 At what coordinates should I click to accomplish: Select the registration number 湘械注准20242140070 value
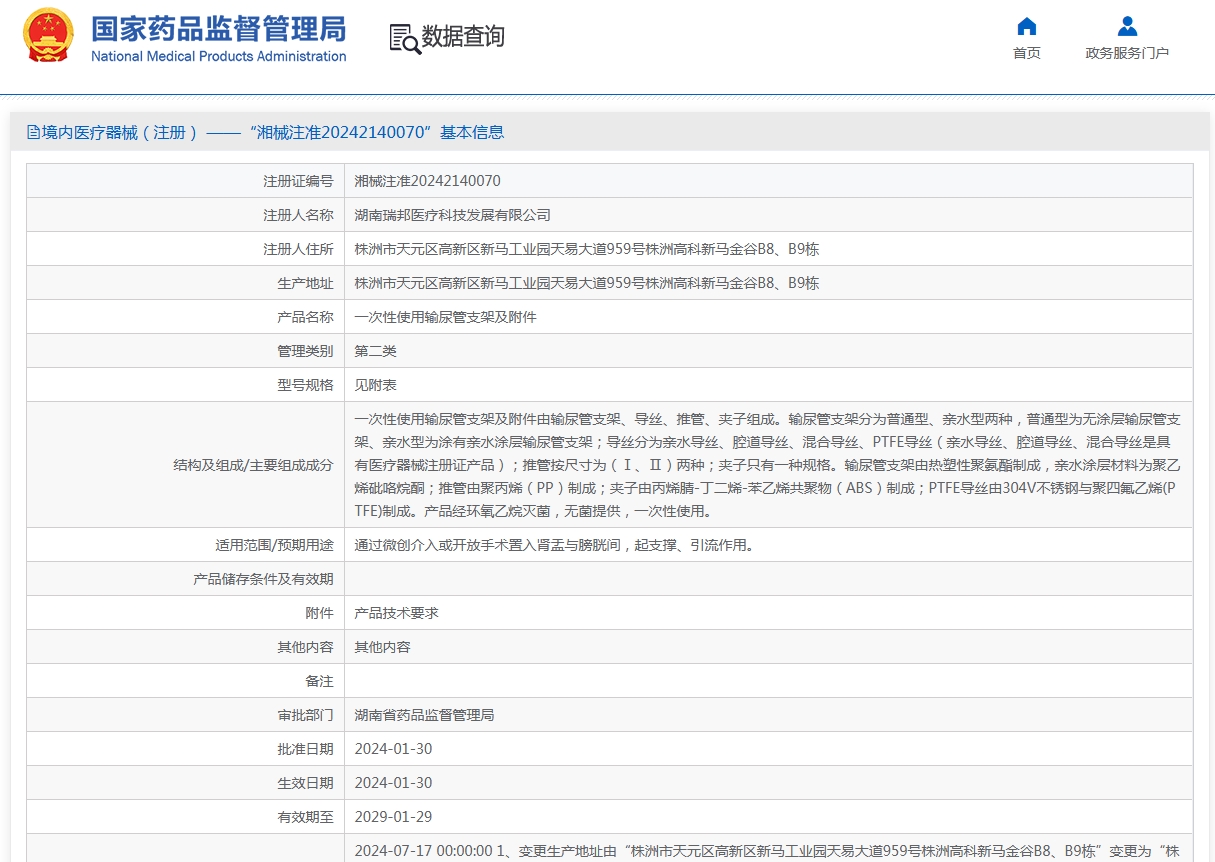click(428, 181)
